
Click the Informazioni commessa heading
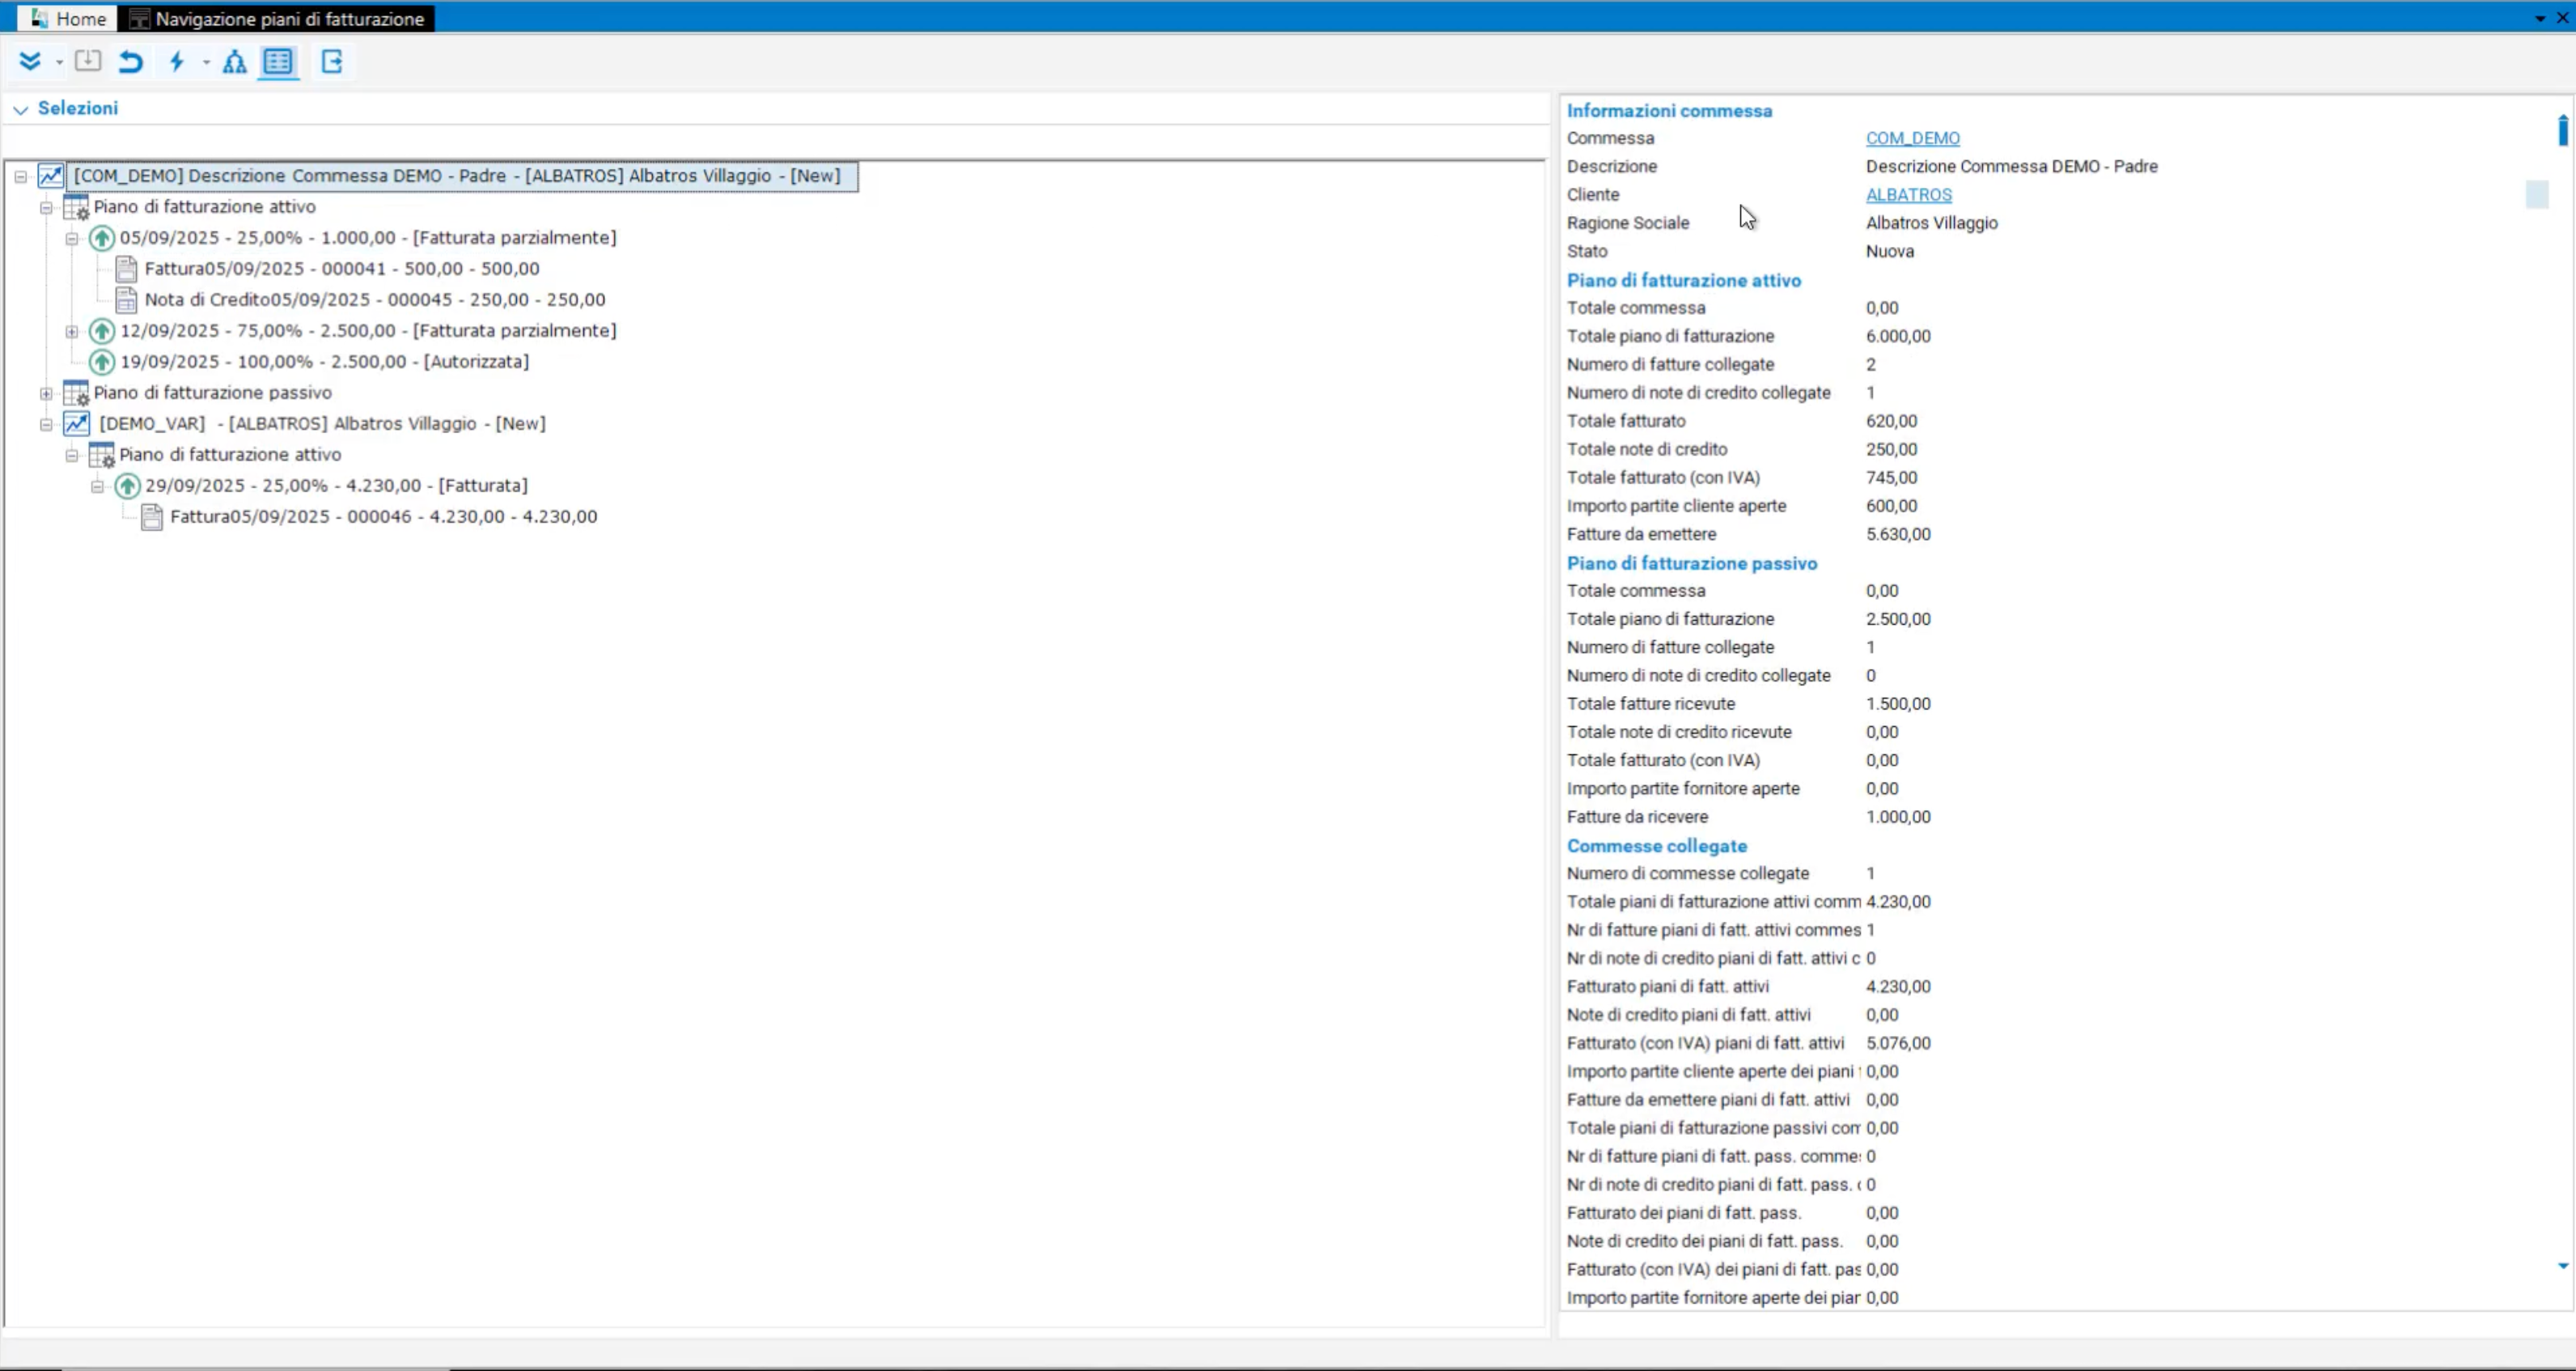pos(1669,111)
